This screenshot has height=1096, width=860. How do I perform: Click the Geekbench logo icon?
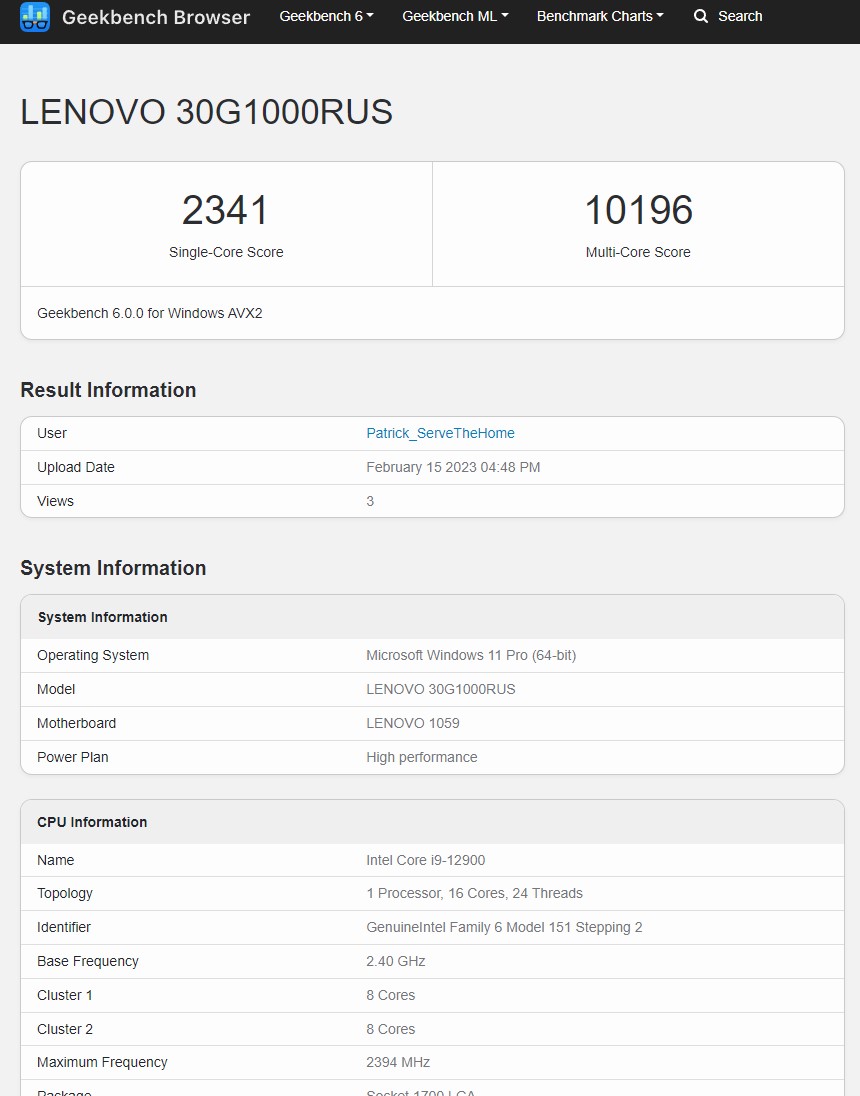pos(35,17)
